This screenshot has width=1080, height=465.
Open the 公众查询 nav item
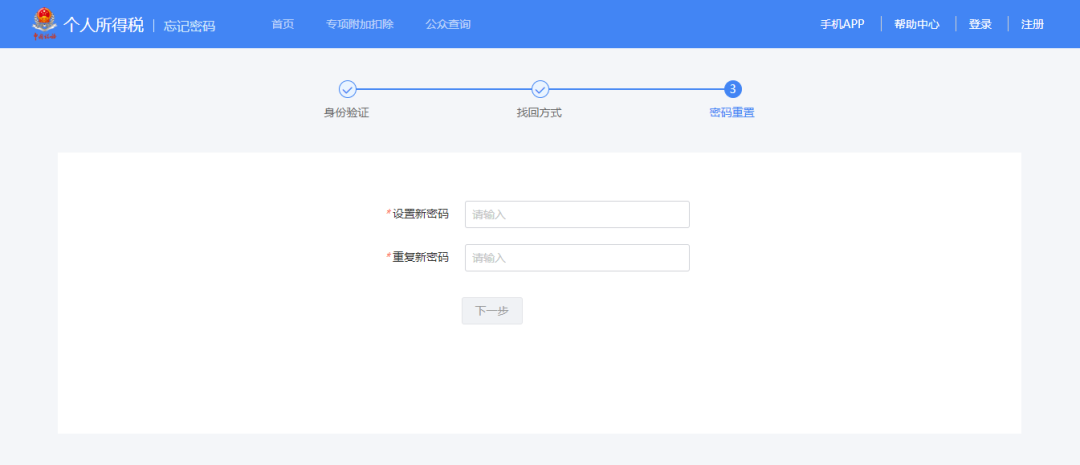point(447,24)
